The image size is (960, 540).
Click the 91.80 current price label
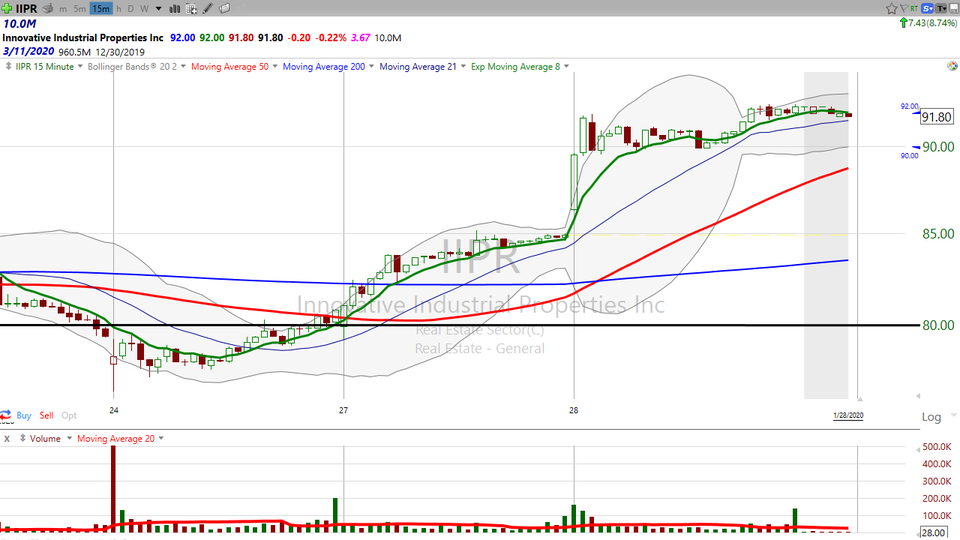click(937, 117)
